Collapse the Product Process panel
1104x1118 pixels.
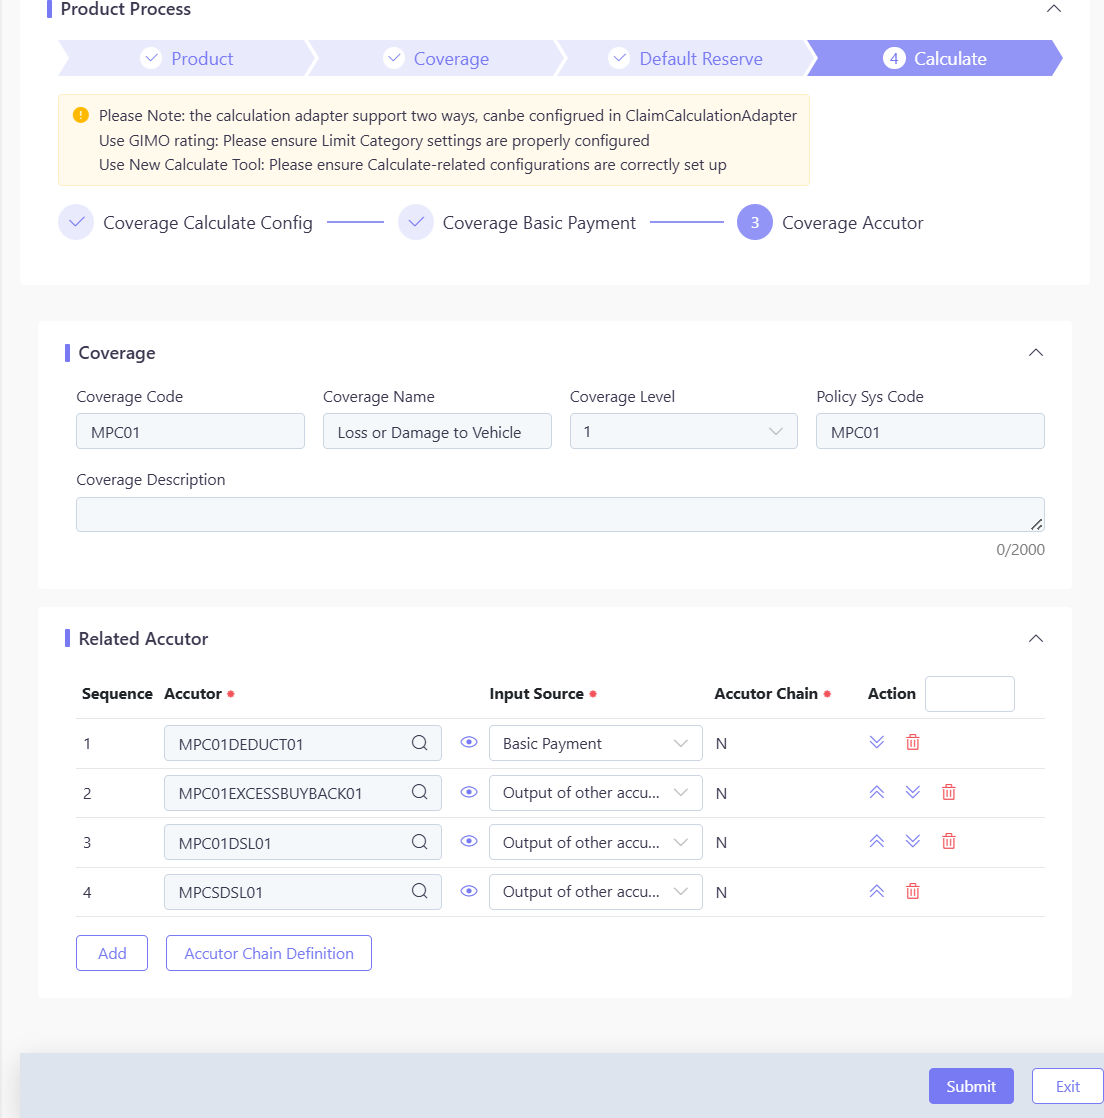point(1053,9)
